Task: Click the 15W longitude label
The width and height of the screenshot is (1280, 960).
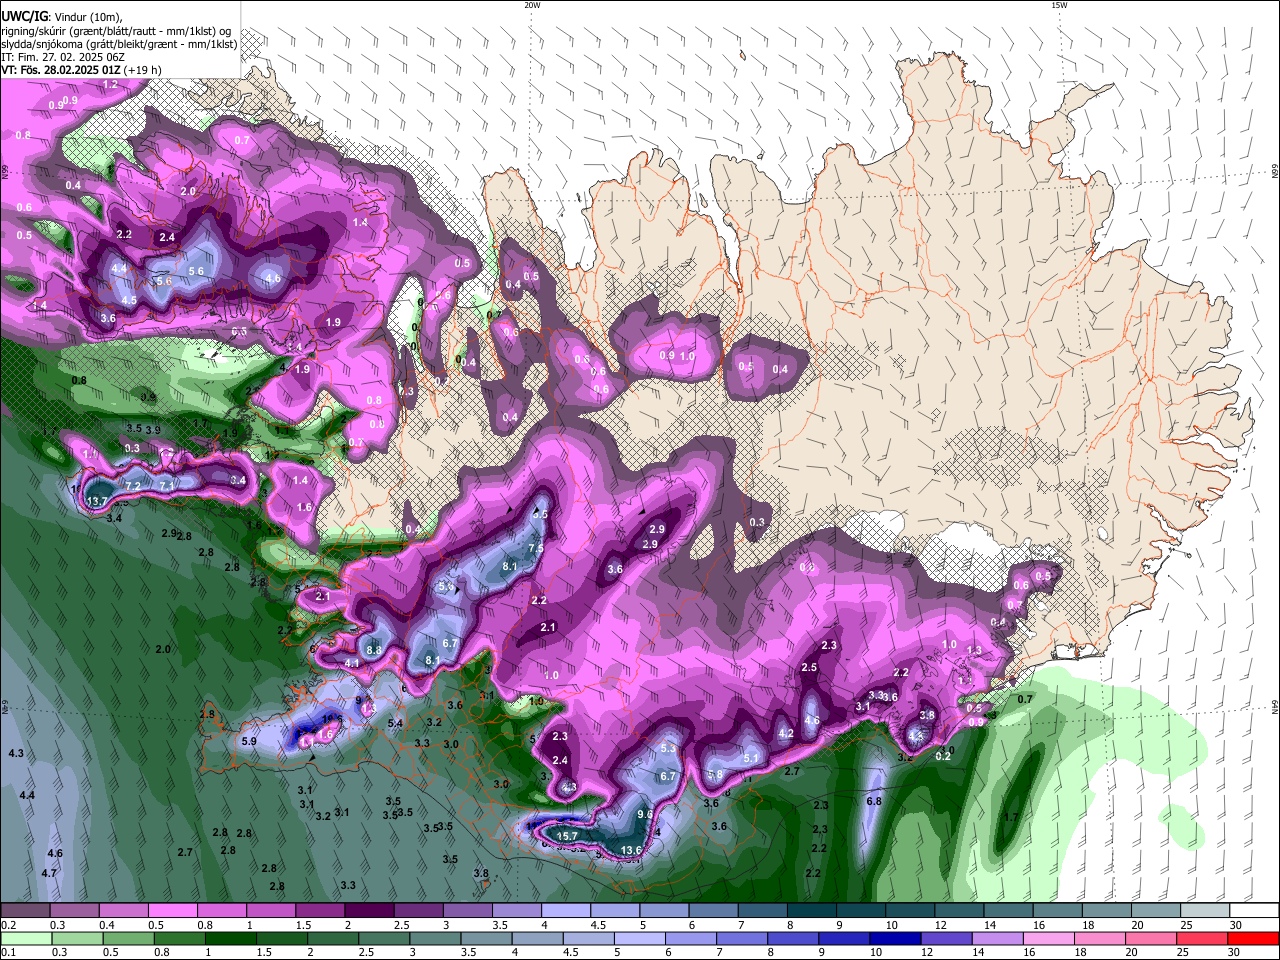Action: [x=1059, y=5]
